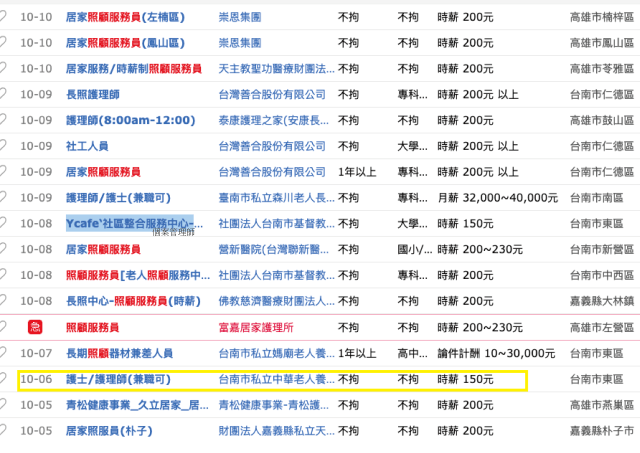Viewport: 640px width, 453px height.
Task: Open 社團法人台南市基督教 company in Ycafe row
Action: tap(276, 224)
